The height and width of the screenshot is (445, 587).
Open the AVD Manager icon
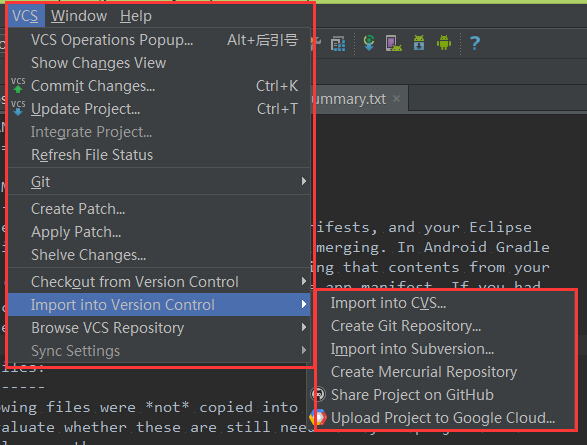point(393,43)
